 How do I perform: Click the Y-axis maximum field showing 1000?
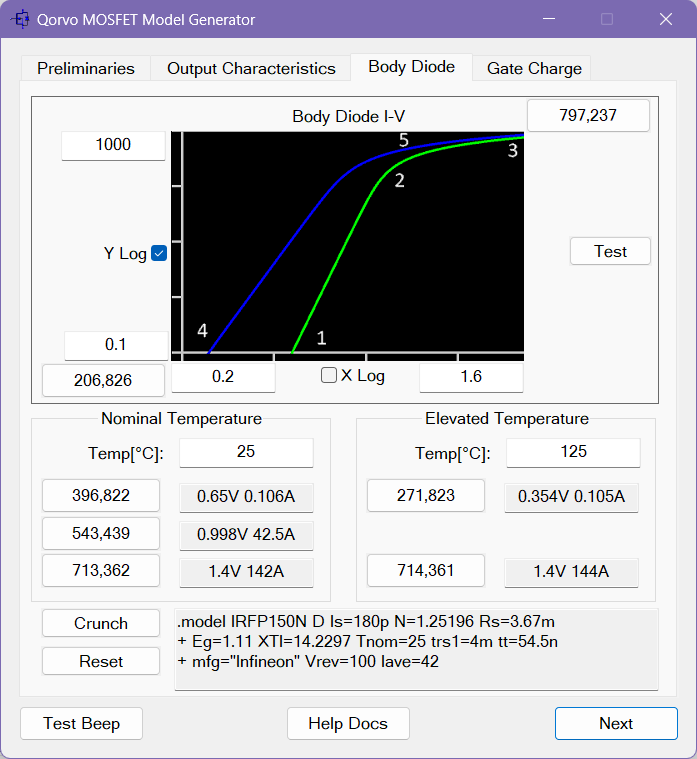pyautogui.click(x=113, y=145)
